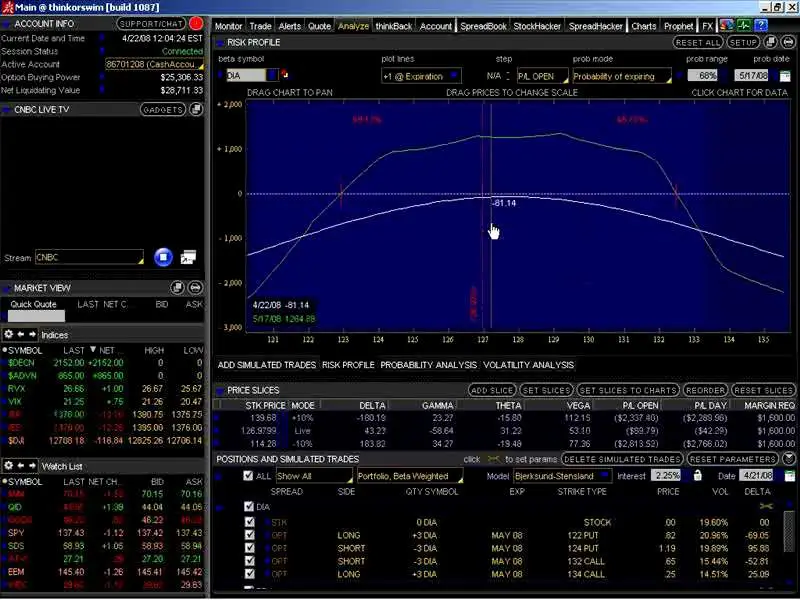
Task: Click the red icon beside the beta symbol field
Action: click(x=284, y=74)
